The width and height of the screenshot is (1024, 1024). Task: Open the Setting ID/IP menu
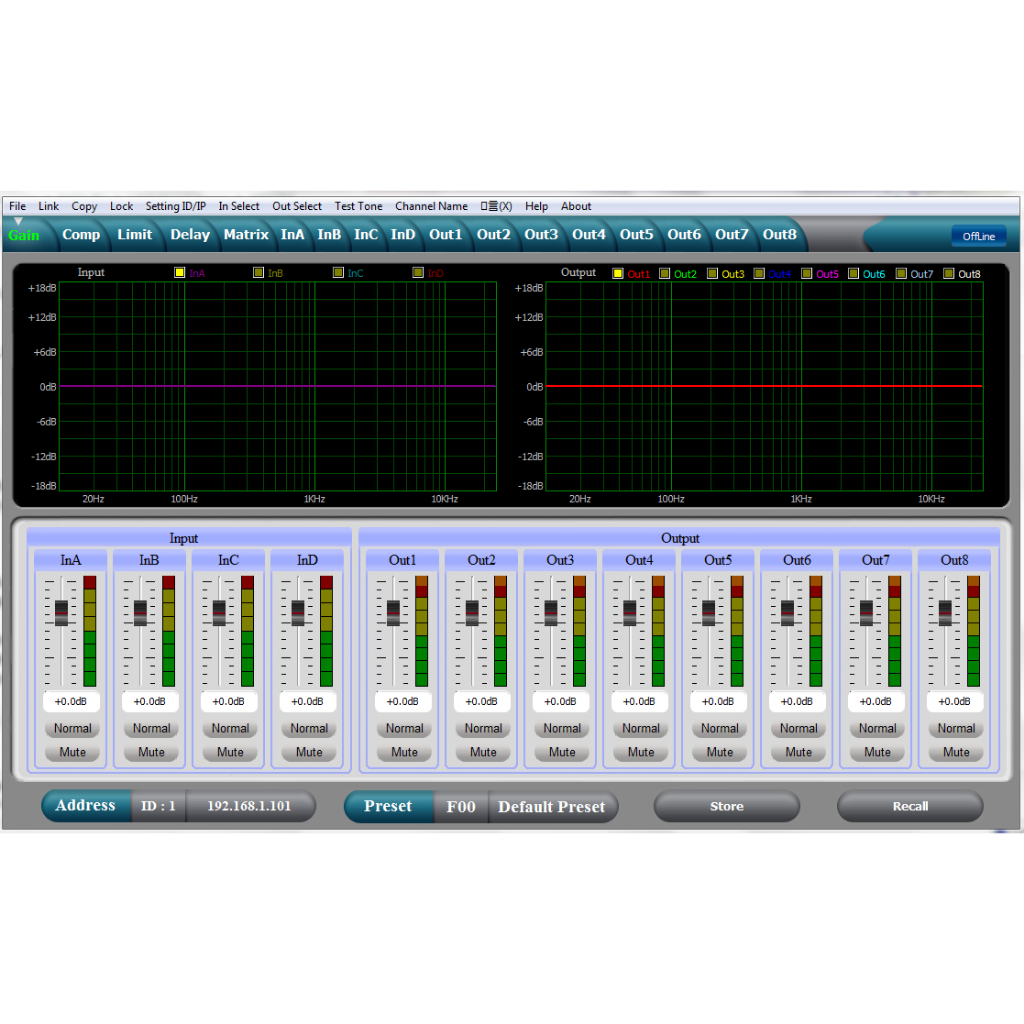point(176,206)
